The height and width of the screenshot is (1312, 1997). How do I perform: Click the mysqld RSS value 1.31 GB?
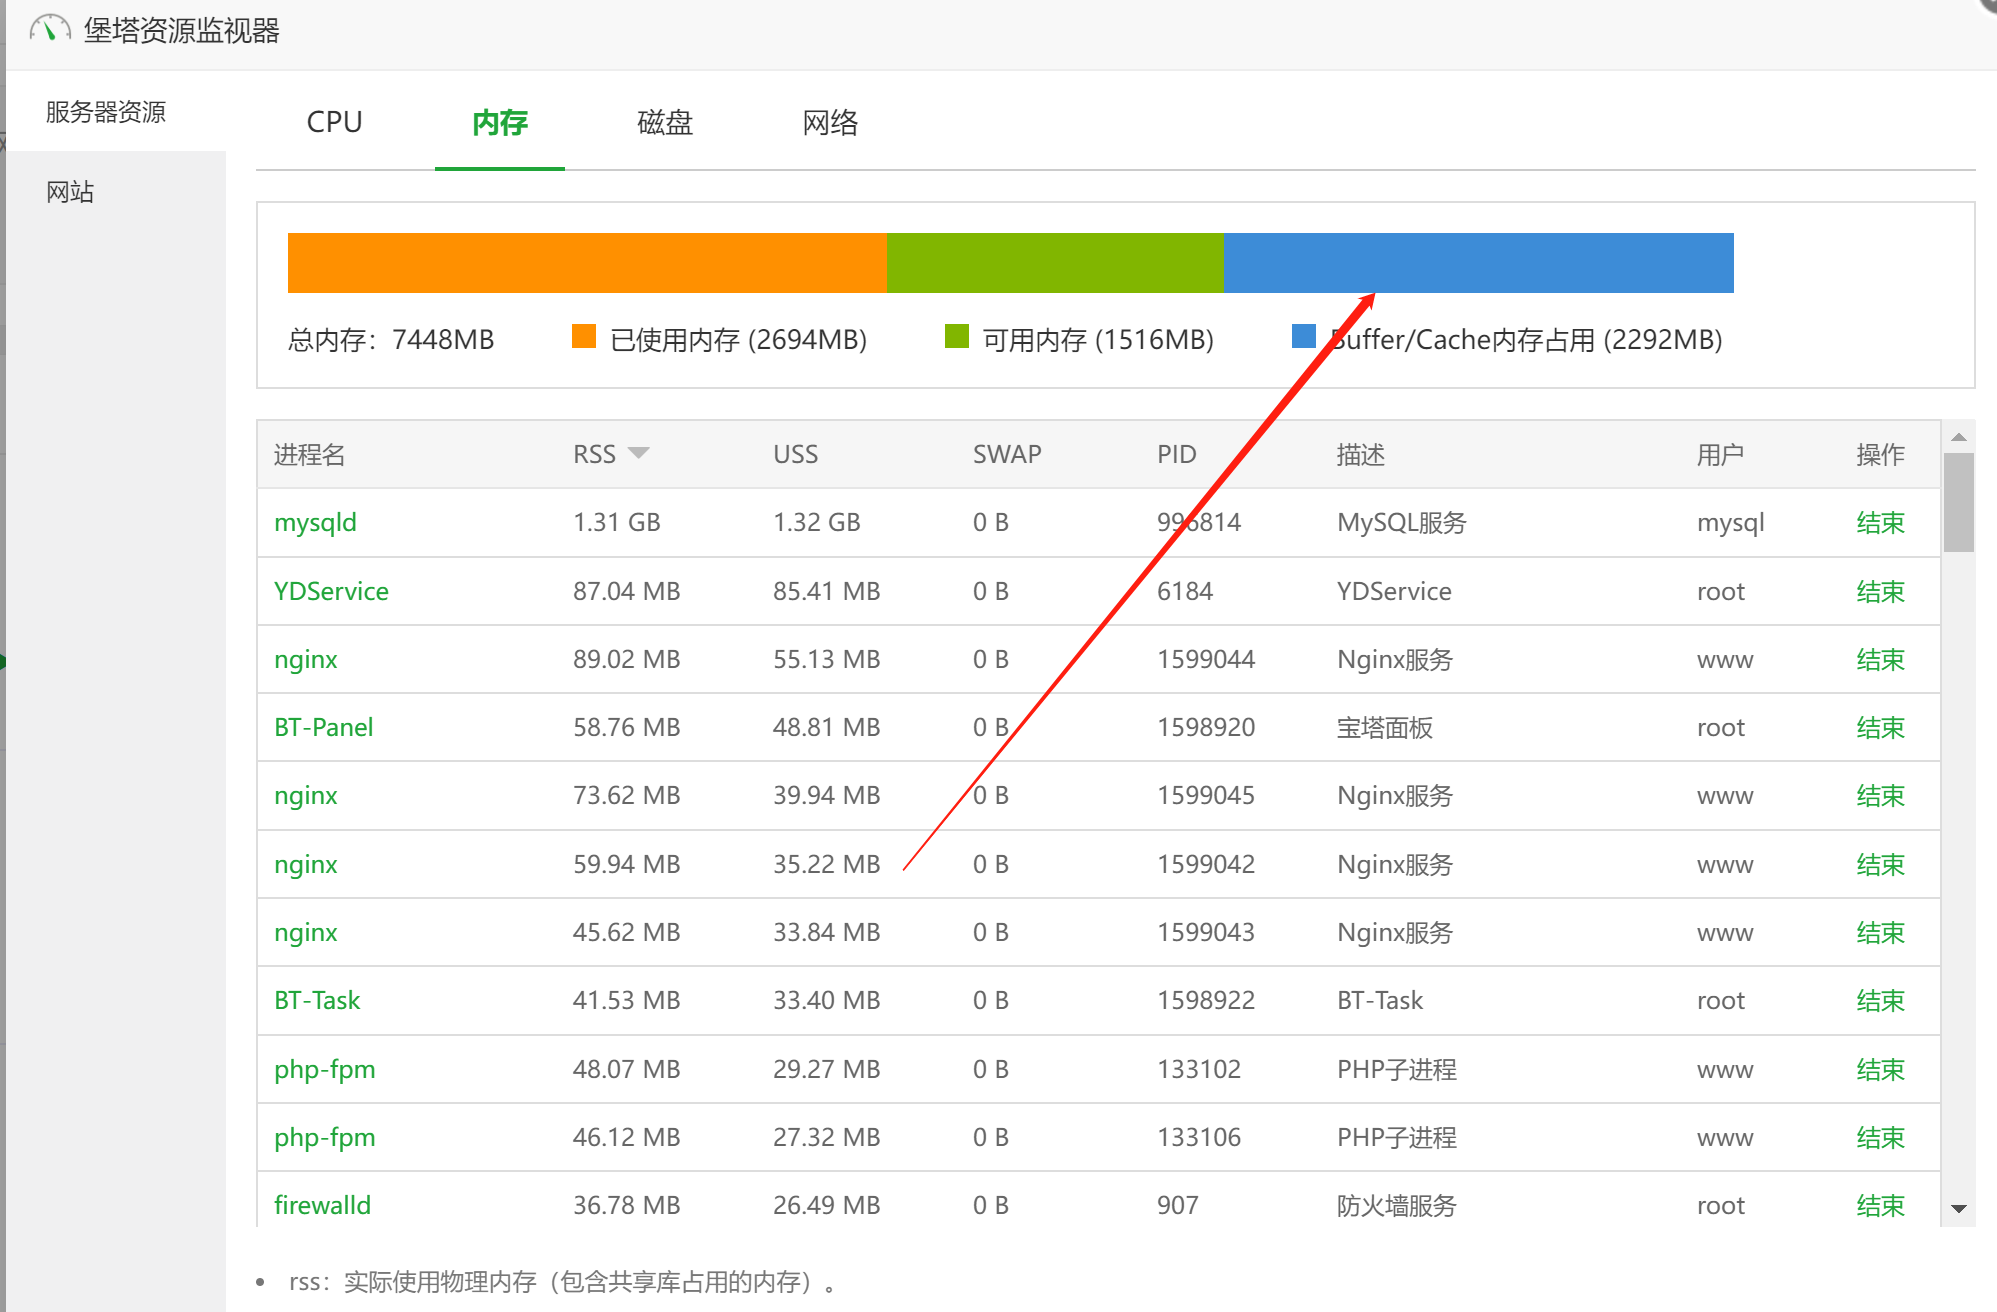click(617, 523)
